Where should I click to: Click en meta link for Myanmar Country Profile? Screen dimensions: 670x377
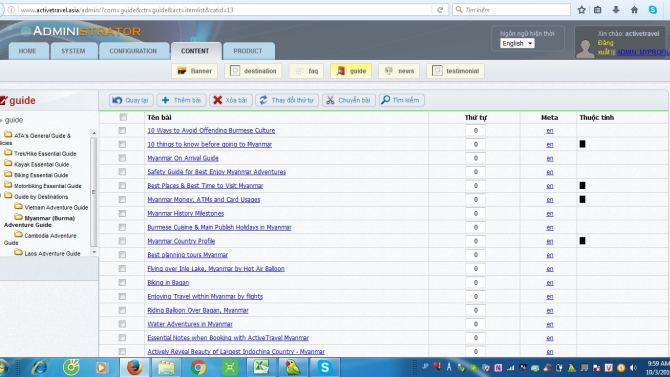[550, 242]
